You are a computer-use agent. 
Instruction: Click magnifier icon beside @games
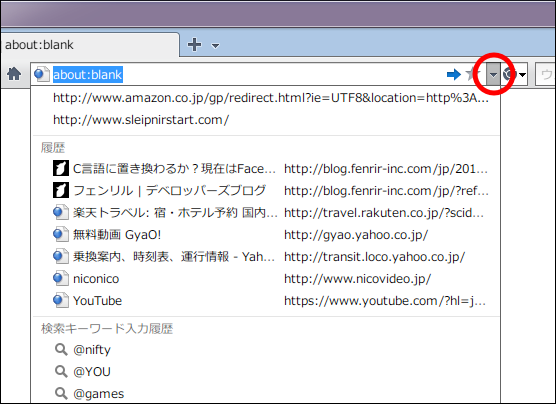61,394
